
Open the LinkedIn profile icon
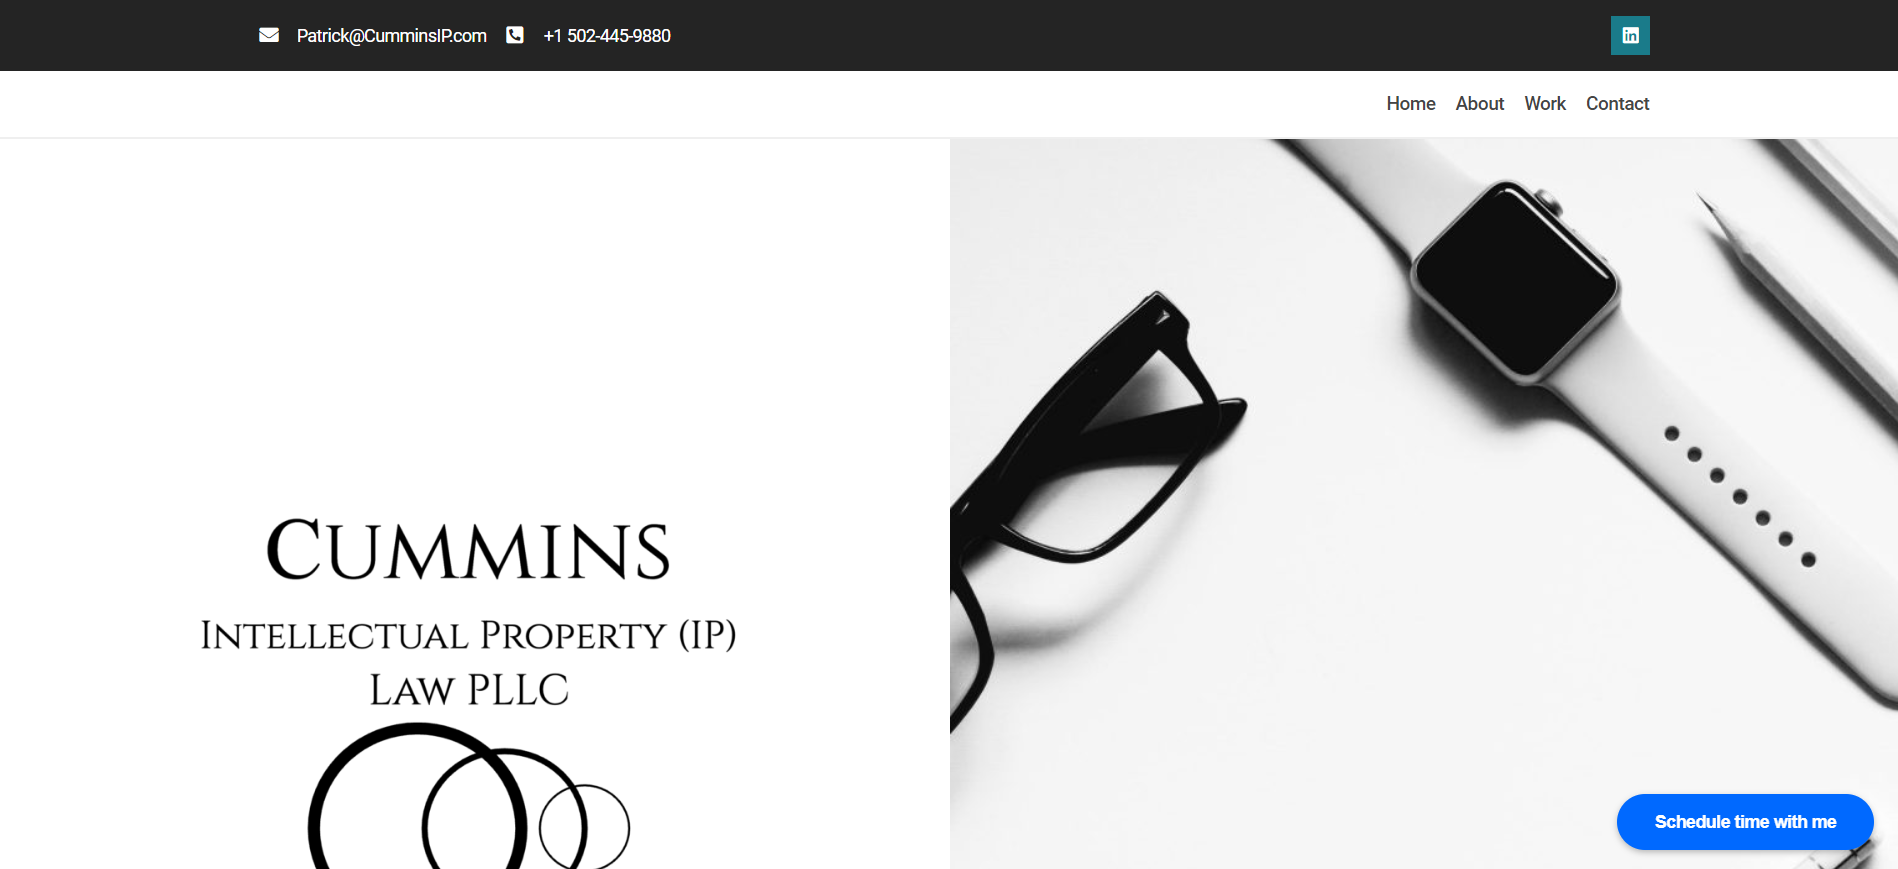click(1630, 36)
